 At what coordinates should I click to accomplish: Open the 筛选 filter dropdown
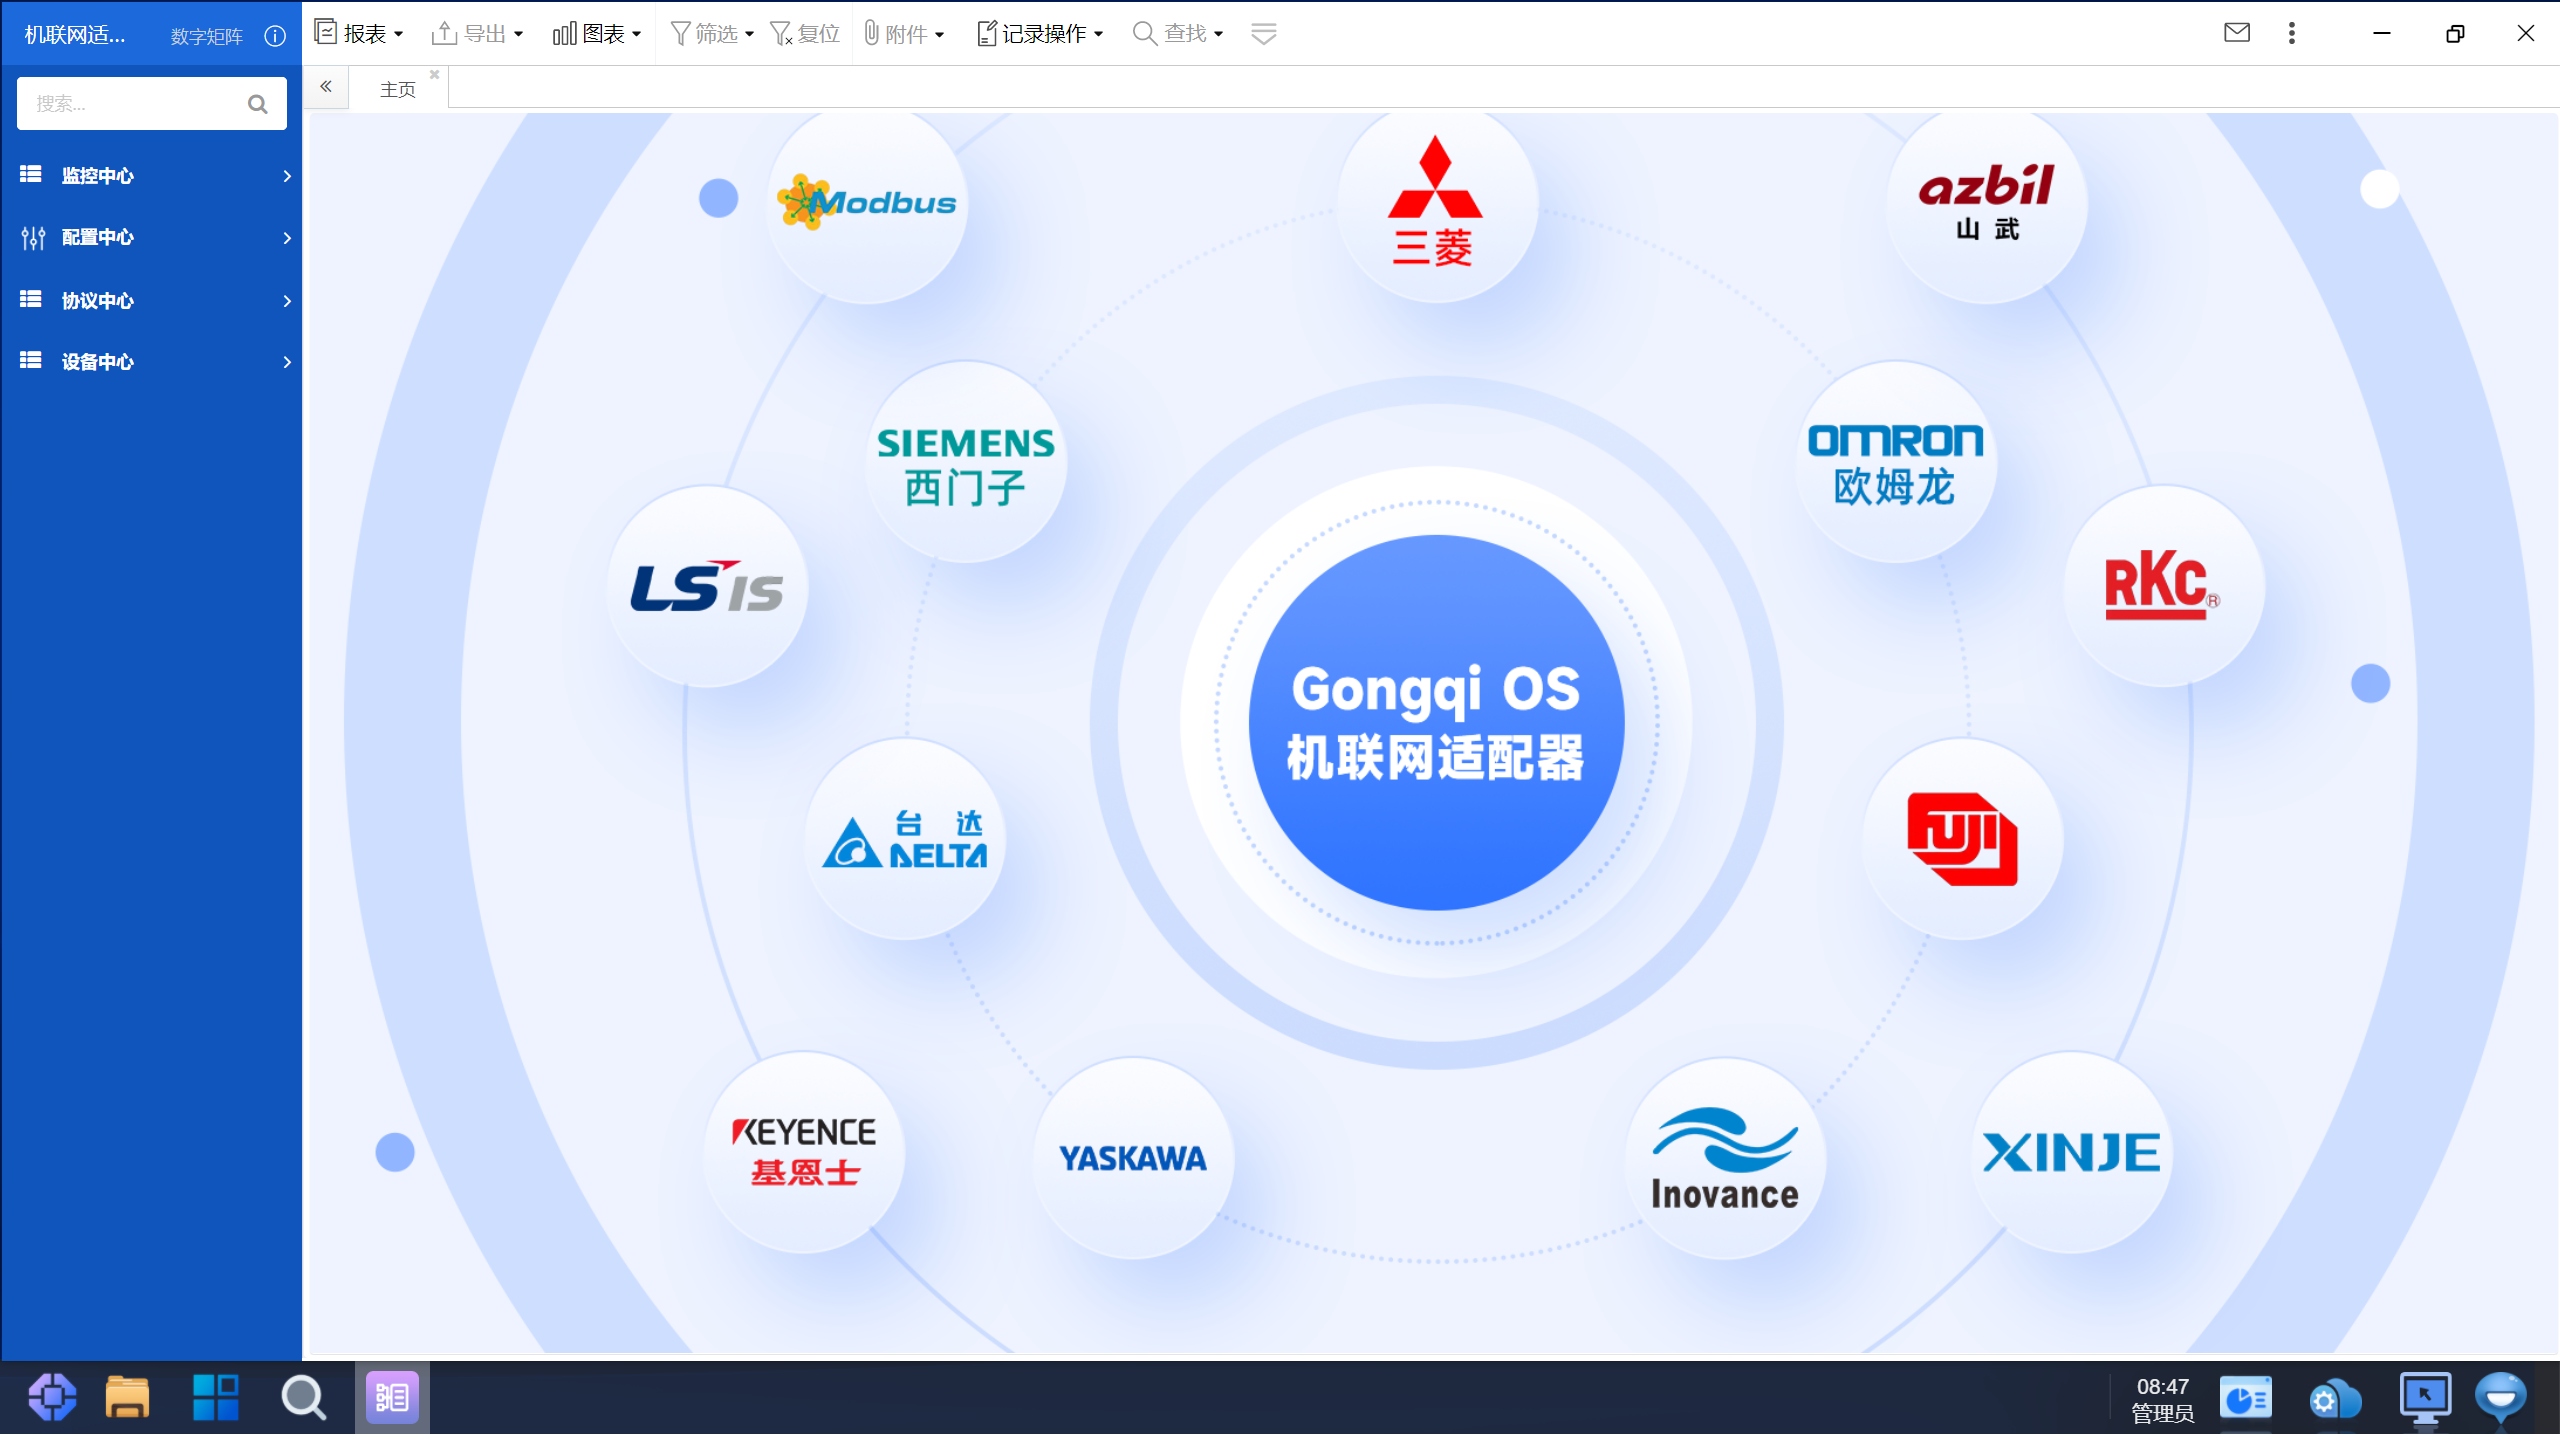coord(711,33)
